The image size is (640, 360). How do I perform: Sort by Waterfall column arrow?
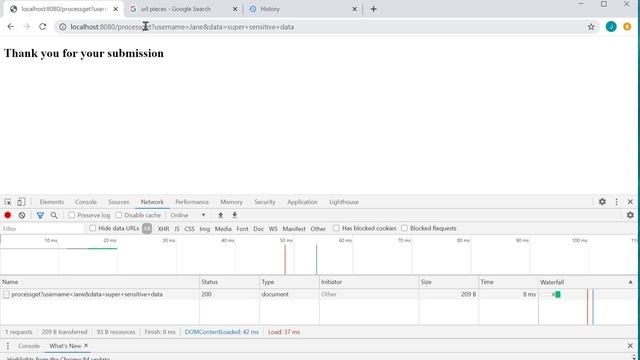tap(630, 282)
